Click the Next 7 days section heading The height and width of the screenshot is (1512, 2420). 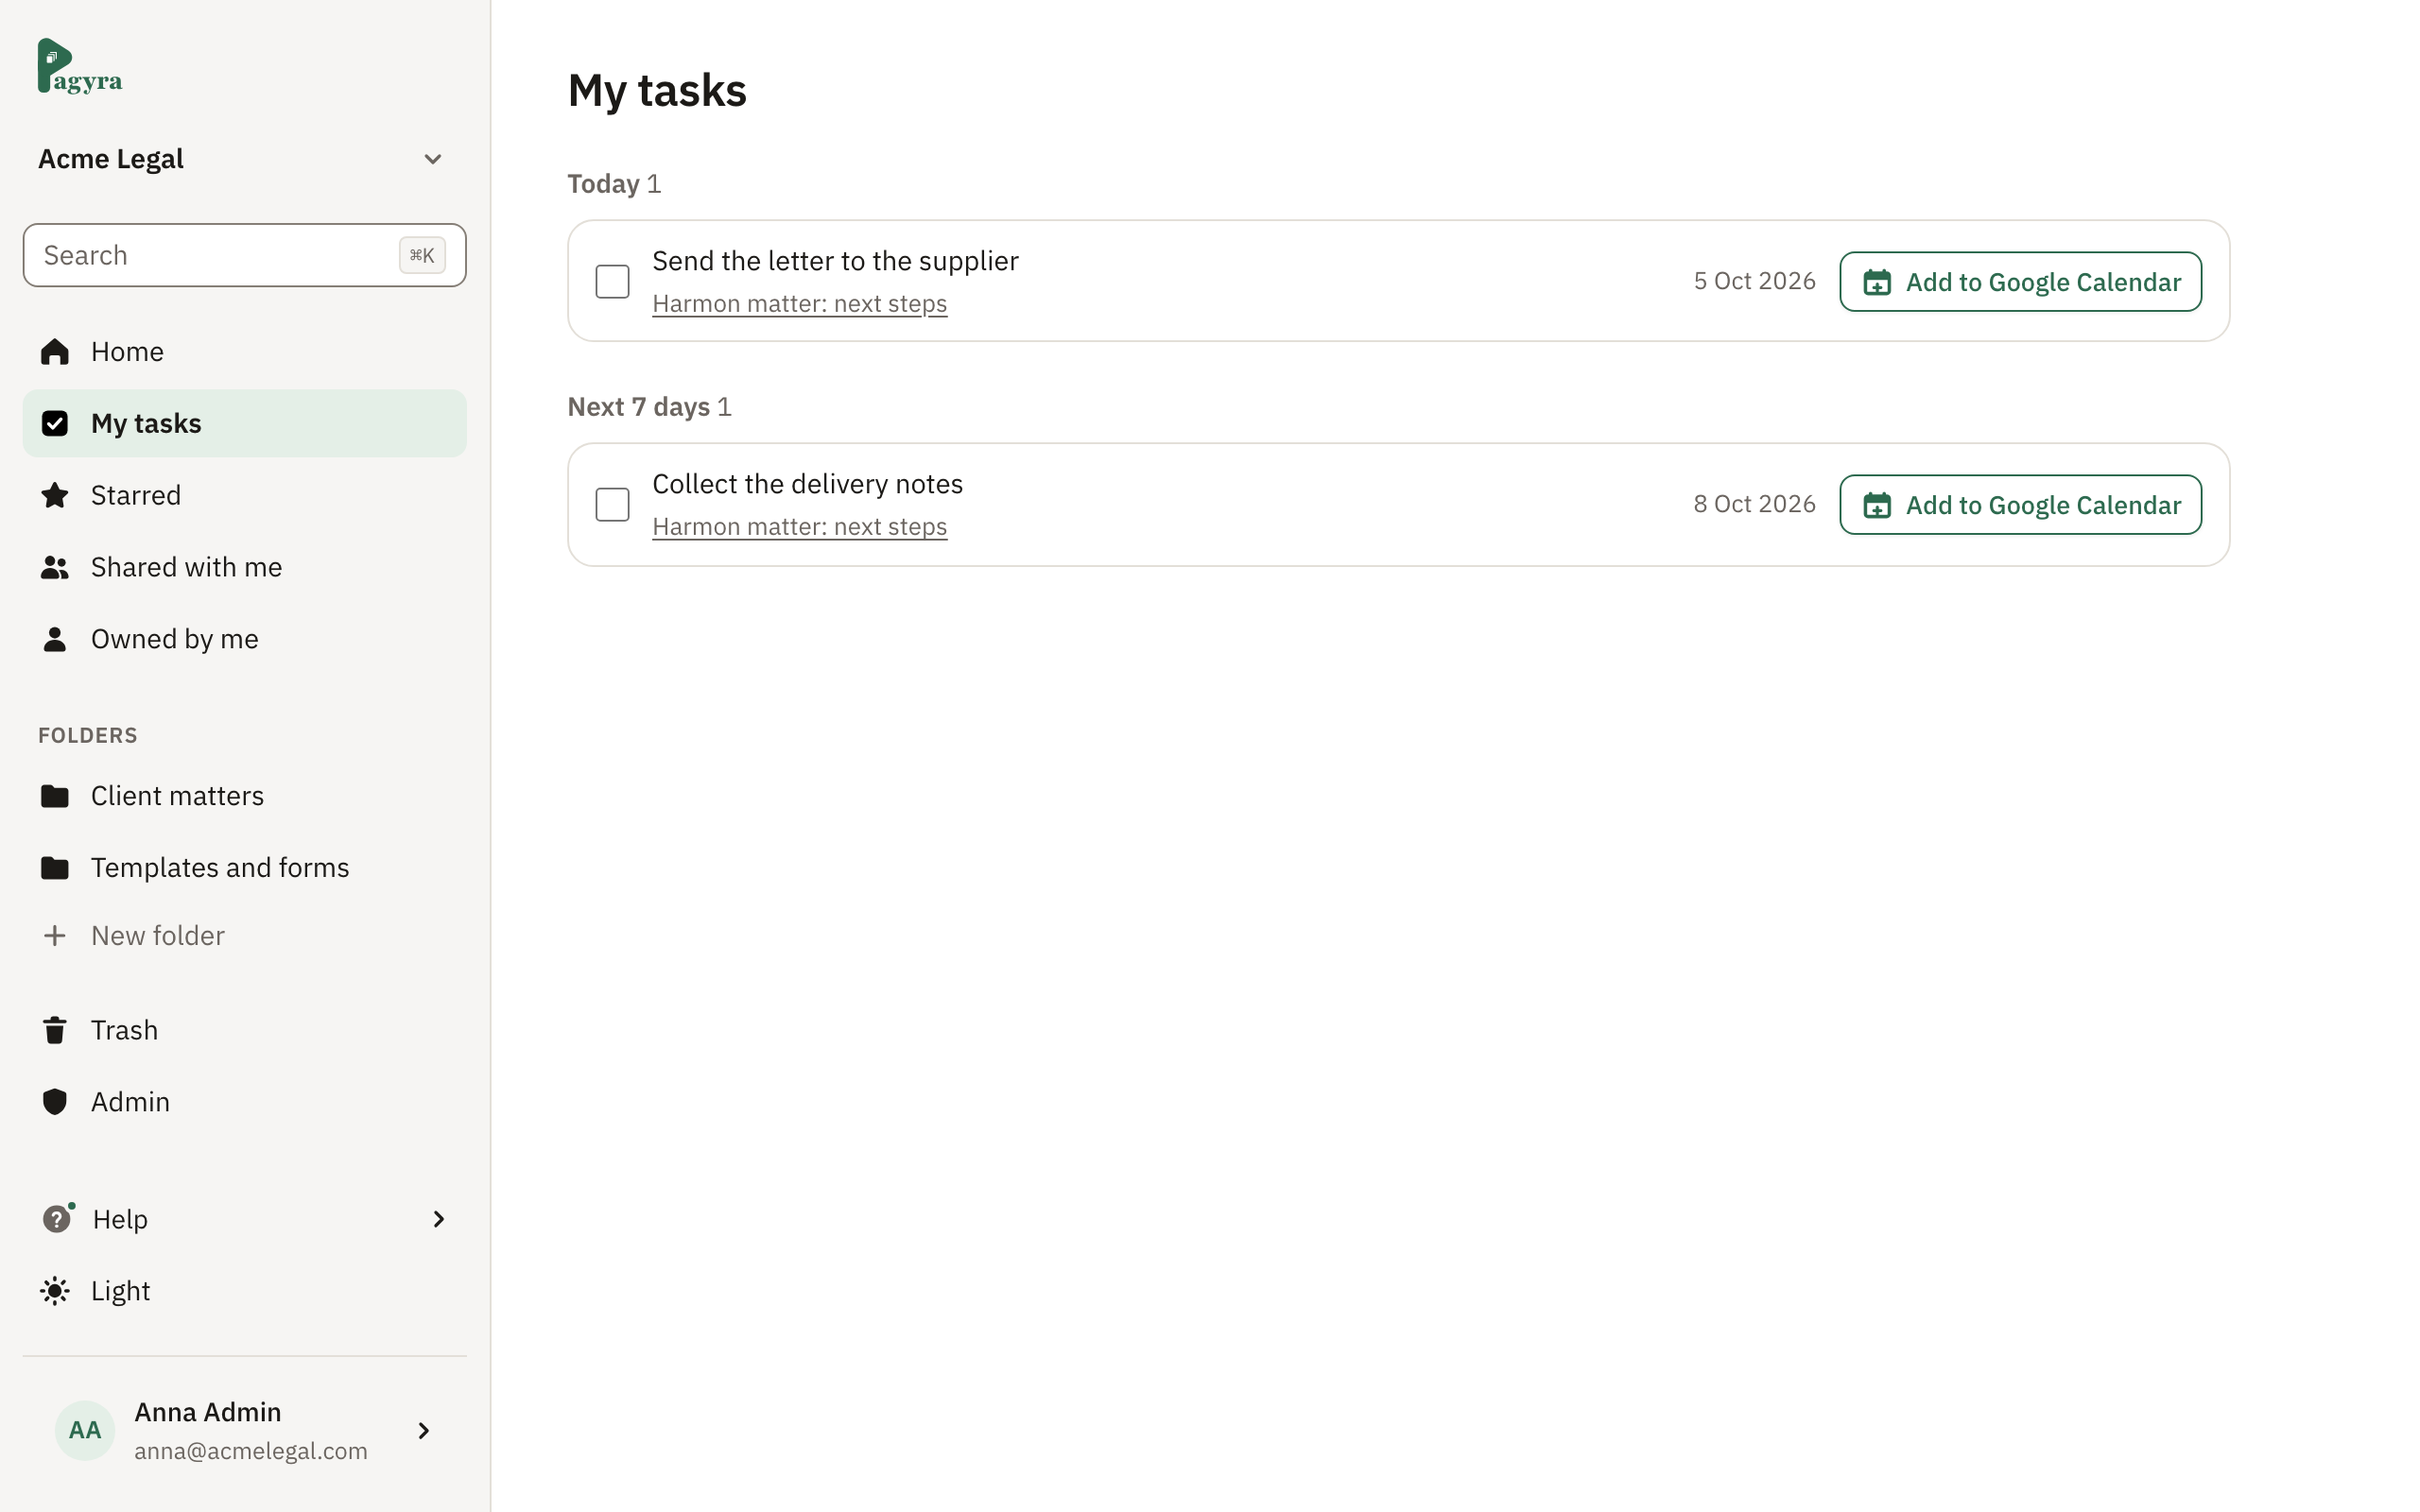pos(638,407)
